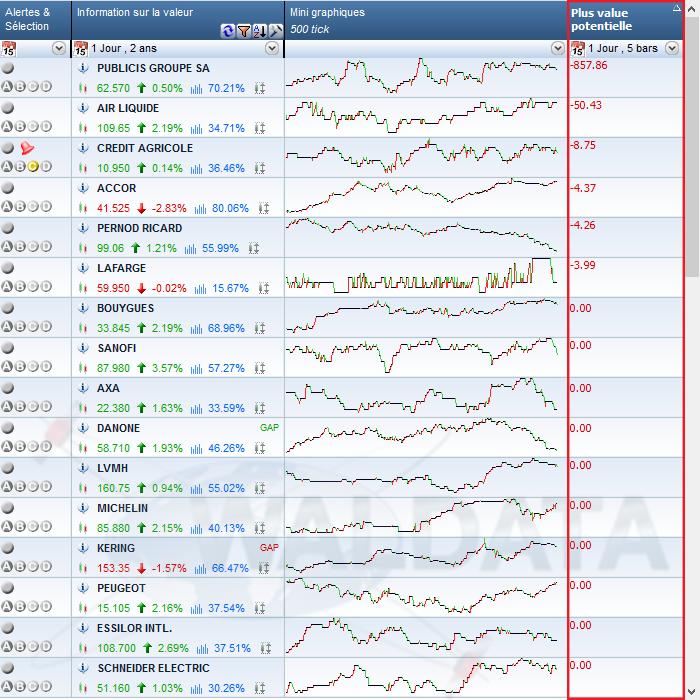The width and height of the screenshot is (700, 700).
Task: Toggle selection C for SANOFI
Action: pyautogui.click(x=33, y=367)
